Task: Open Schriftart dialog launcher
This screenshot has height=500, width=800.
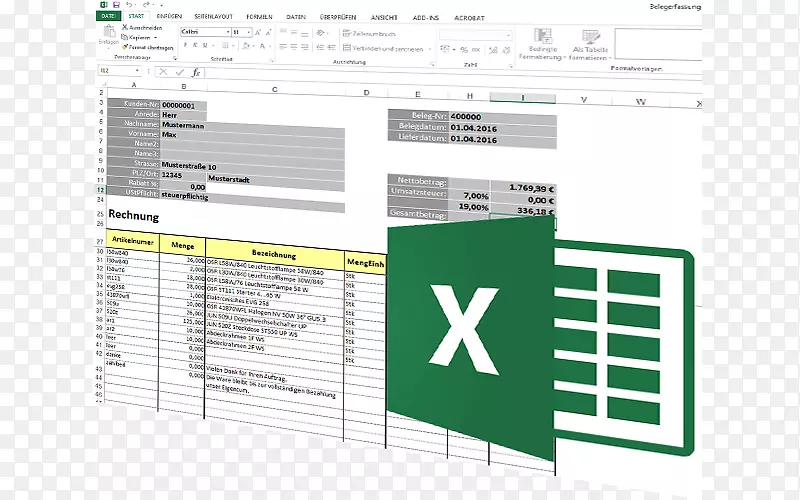Action: pos(271,61)
